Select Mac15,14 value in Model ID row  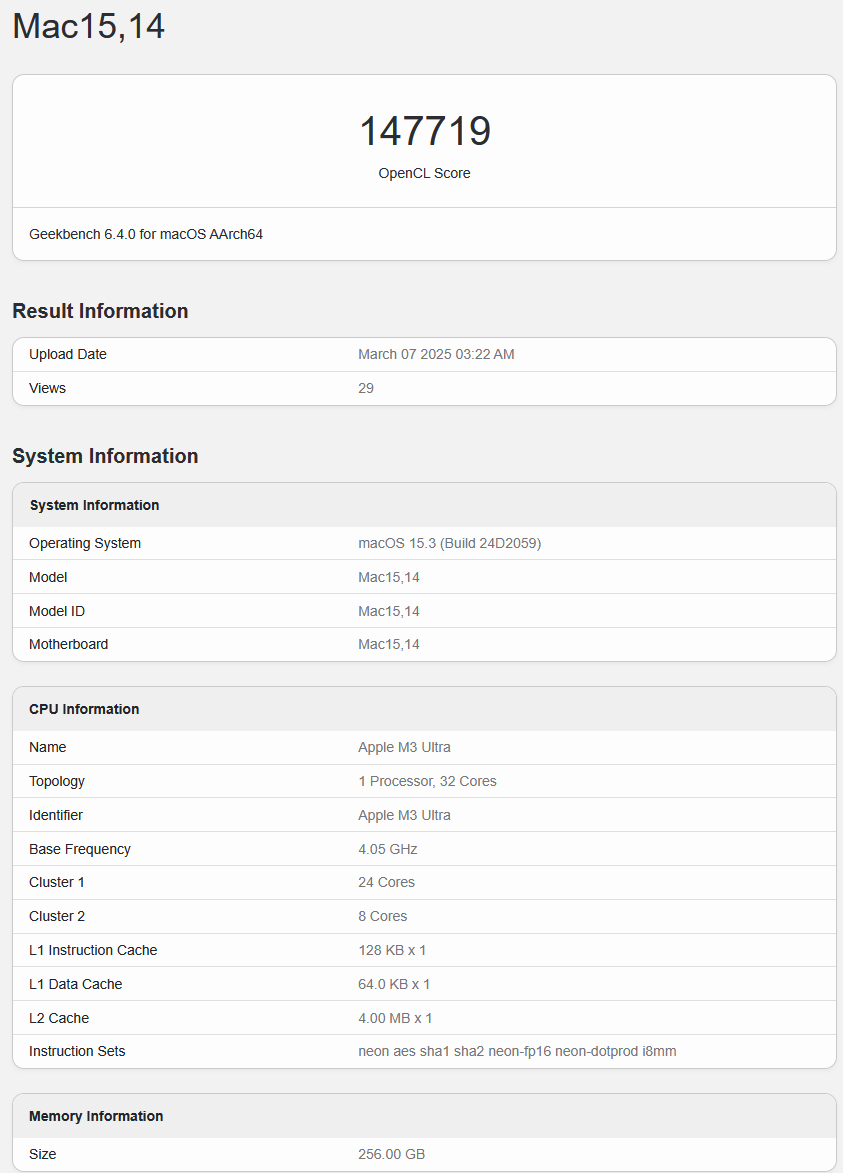[389, 611]
